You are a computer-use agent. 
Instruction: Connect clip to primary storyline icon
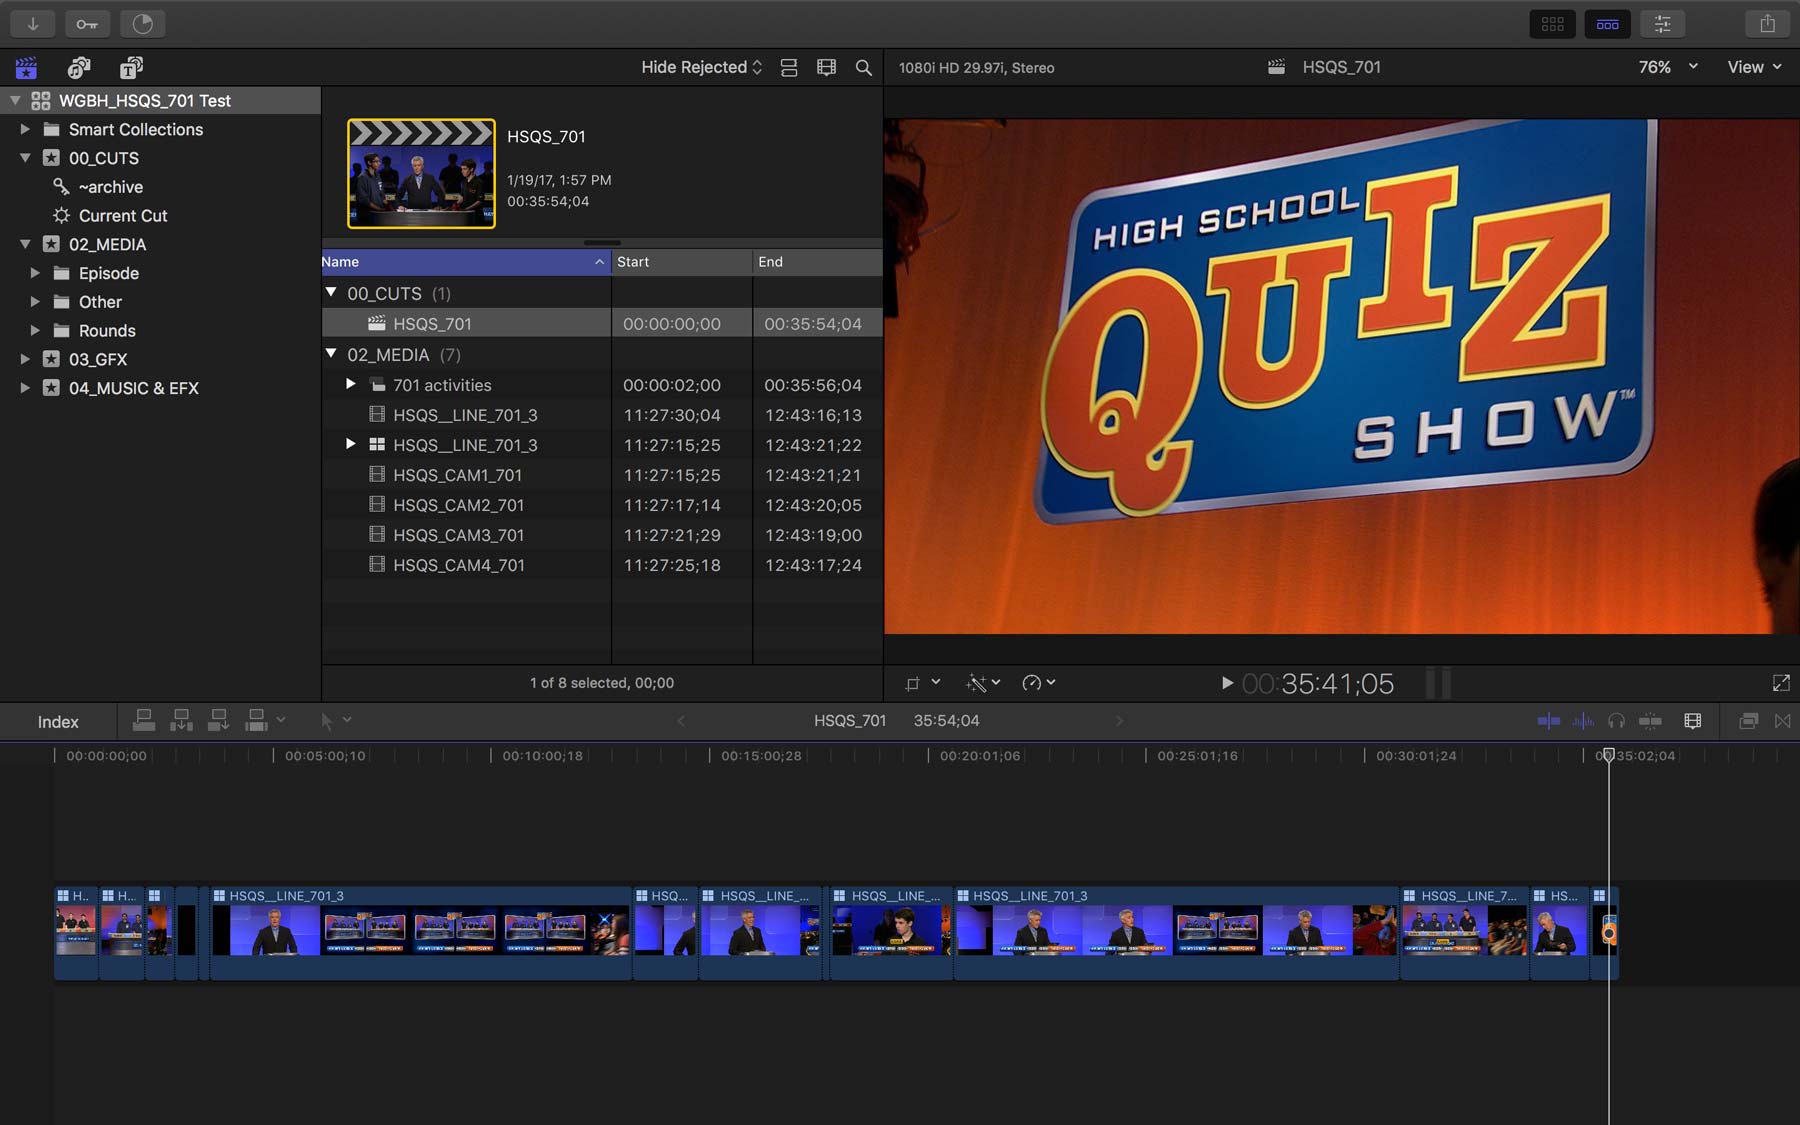pos(144,720)
